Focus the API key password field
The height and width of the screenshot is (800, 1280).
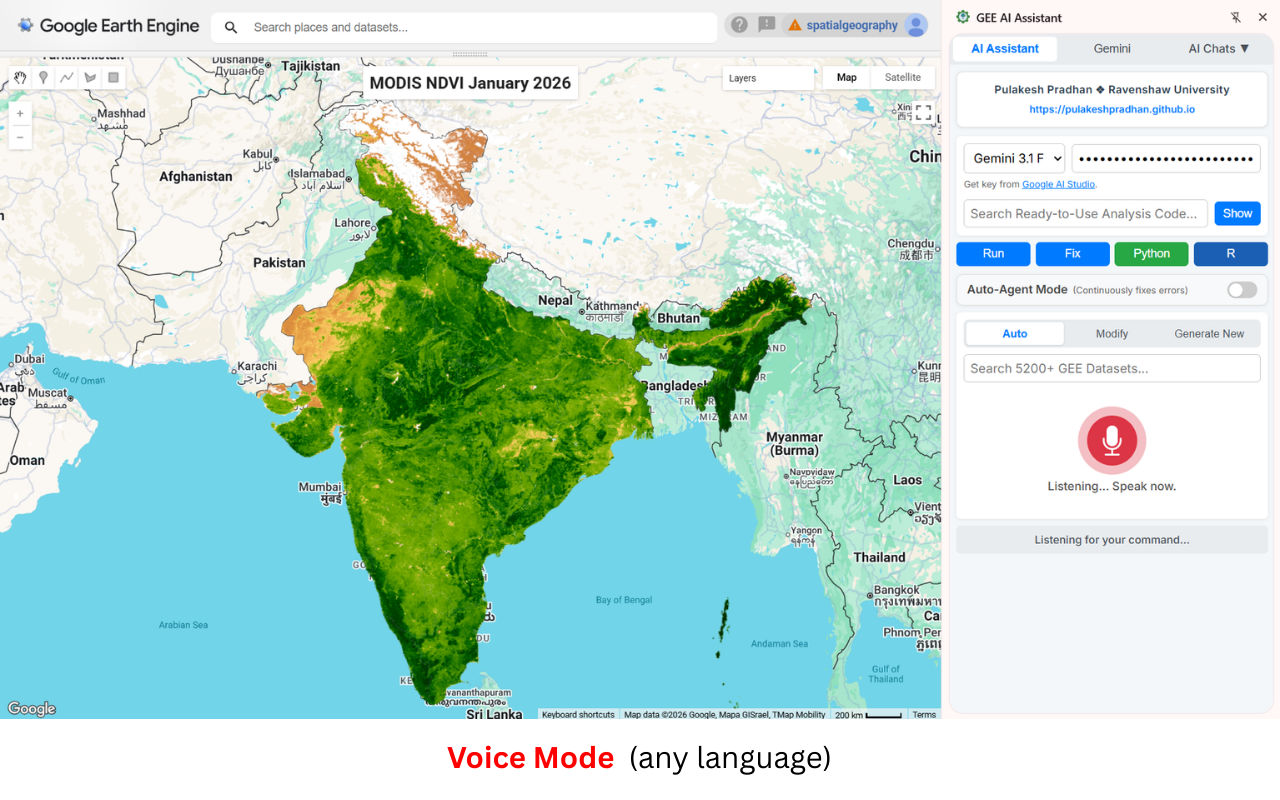1166,158
